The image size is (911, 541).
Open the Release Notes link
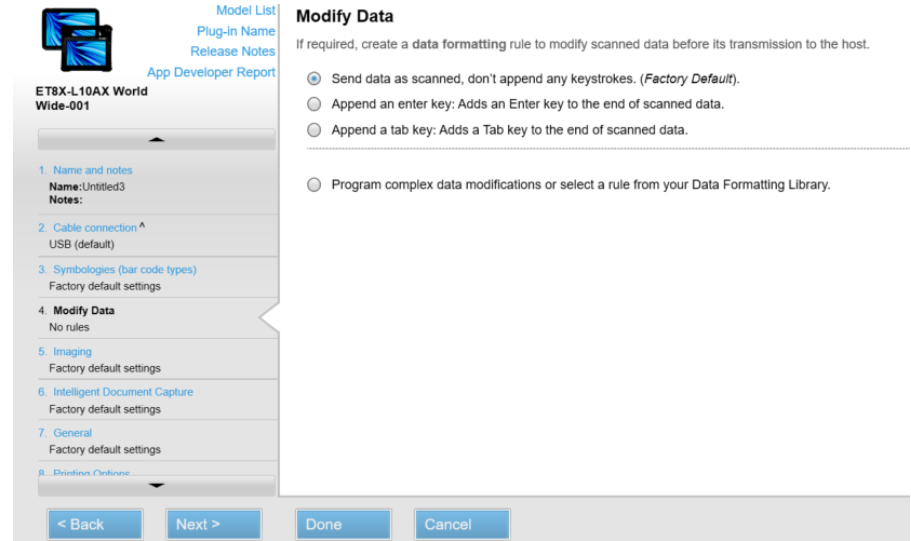(232, 52)
